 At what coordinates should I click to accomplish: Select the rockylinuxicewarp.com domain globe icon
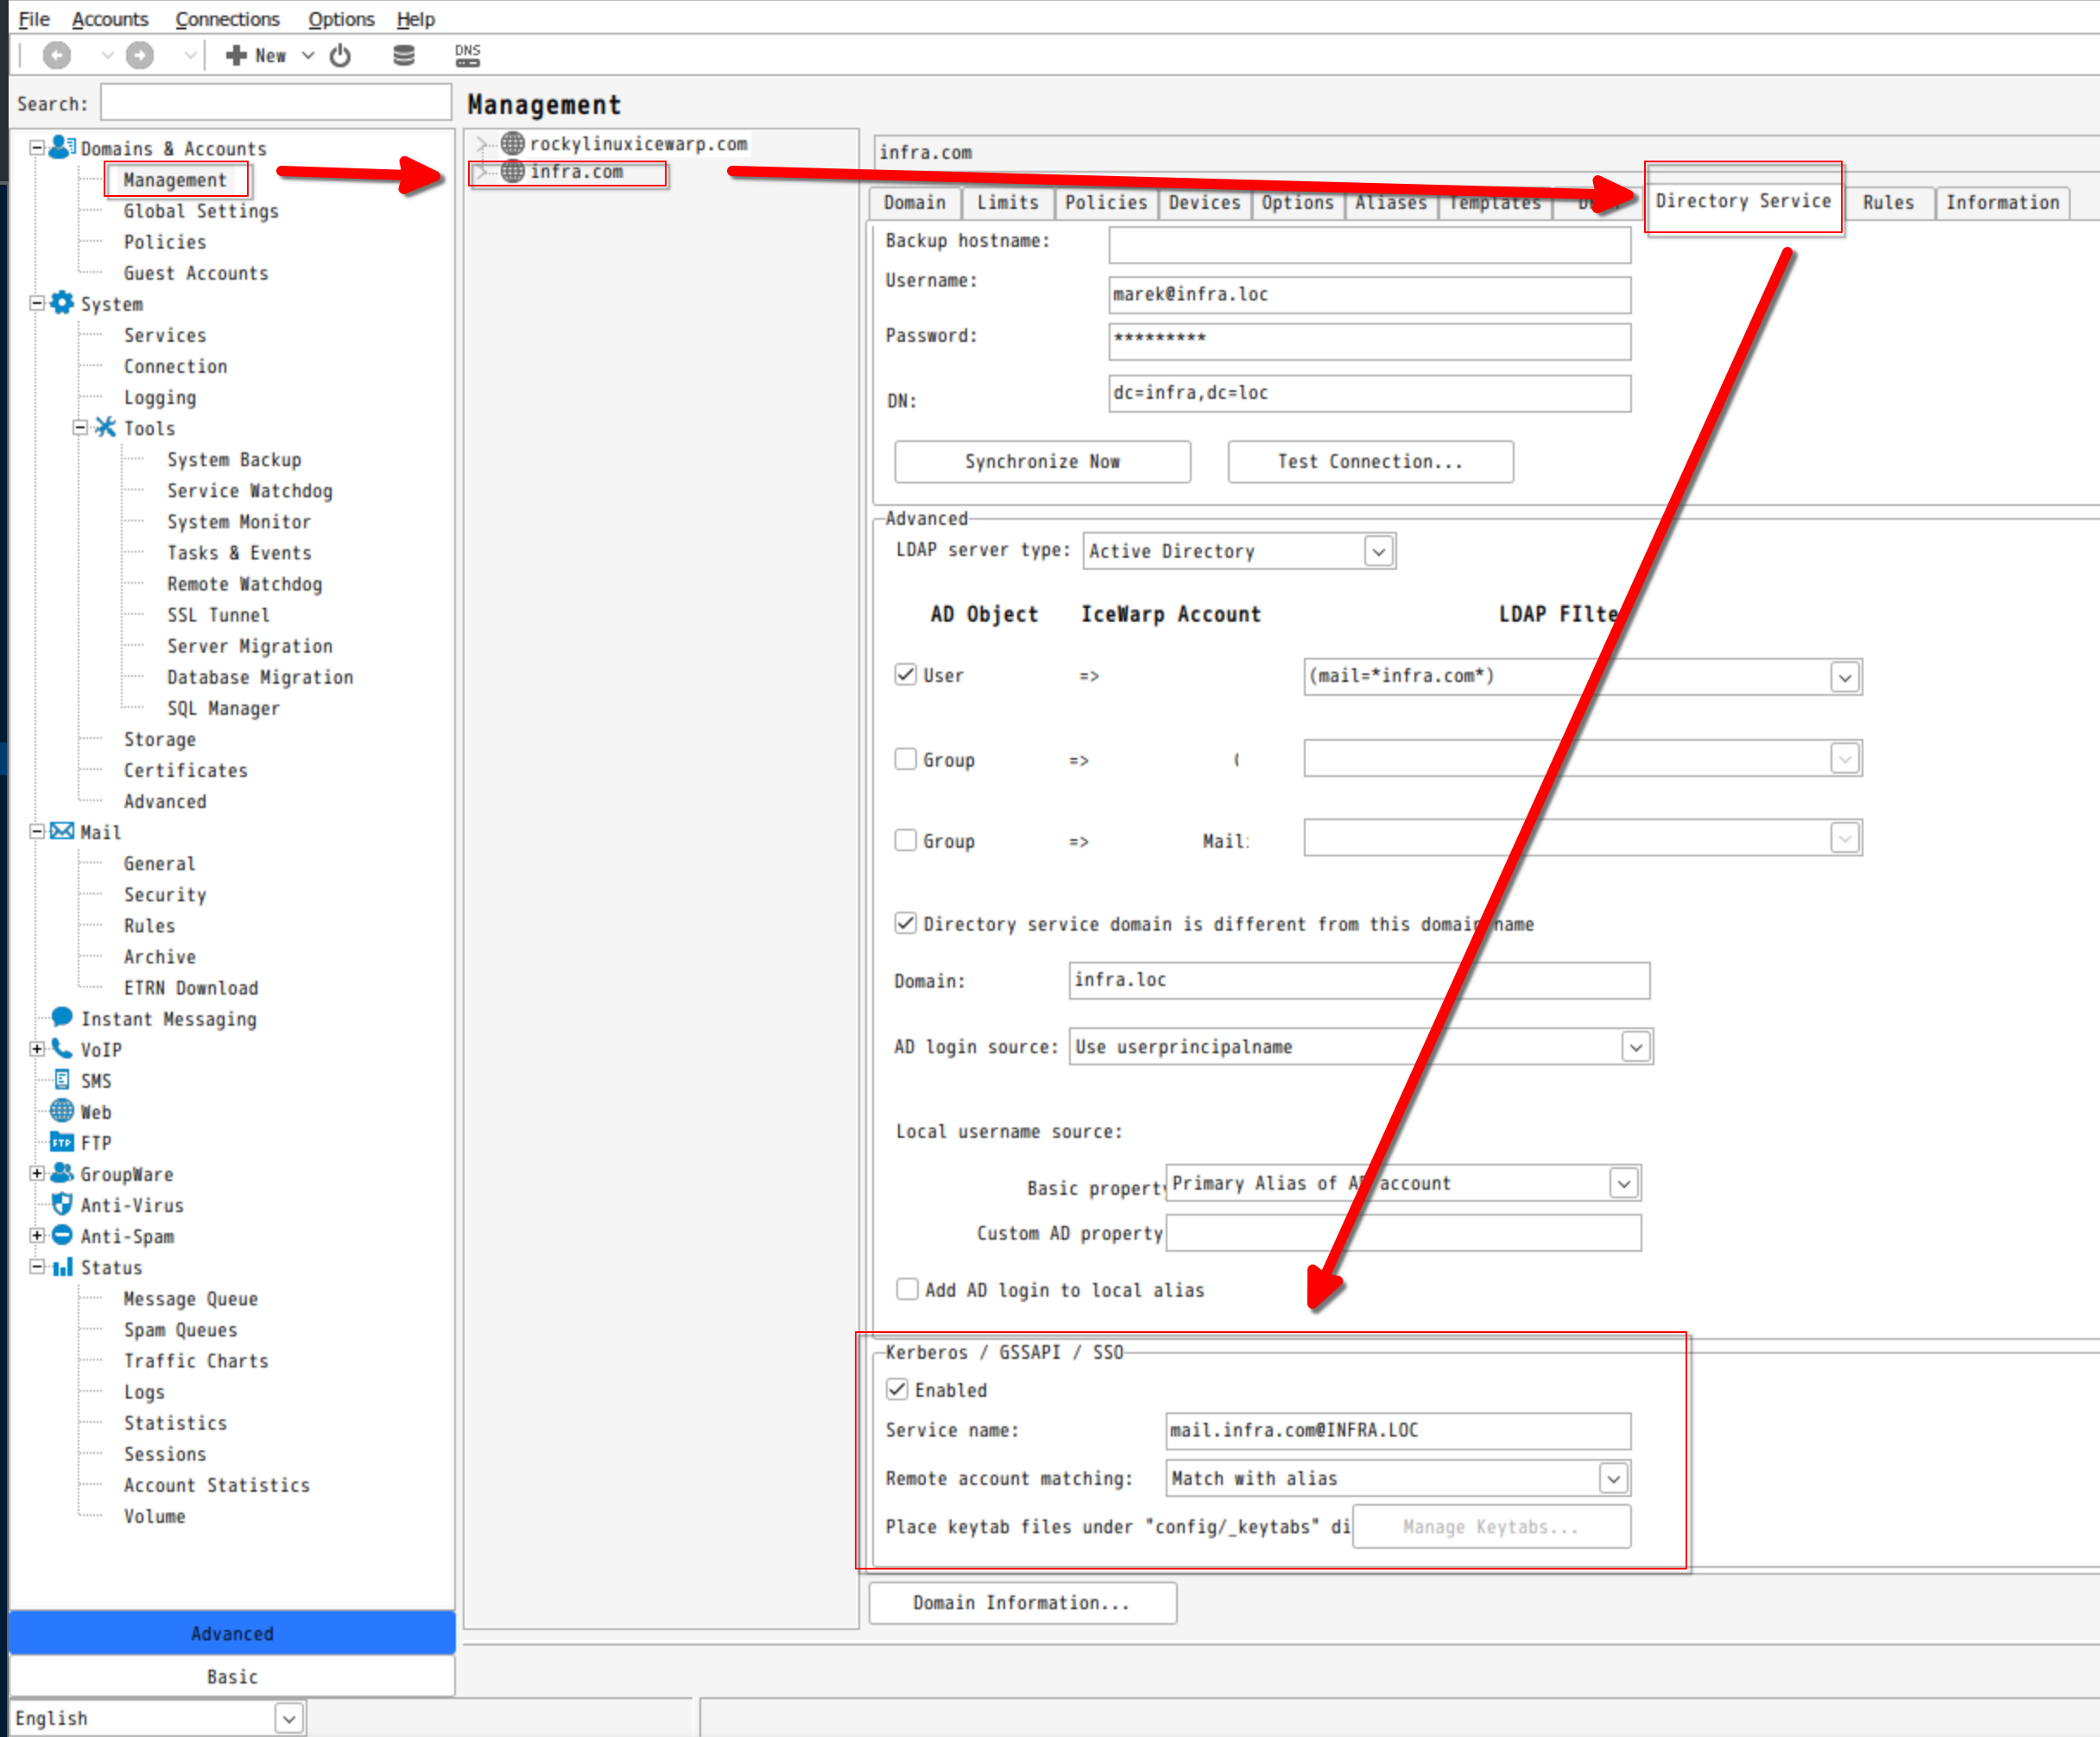click(x=513, y=144)
